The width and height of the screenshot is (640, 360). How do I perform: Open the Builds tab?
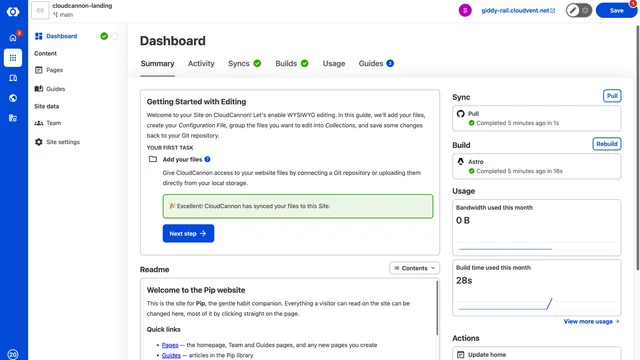coord(292,64)
